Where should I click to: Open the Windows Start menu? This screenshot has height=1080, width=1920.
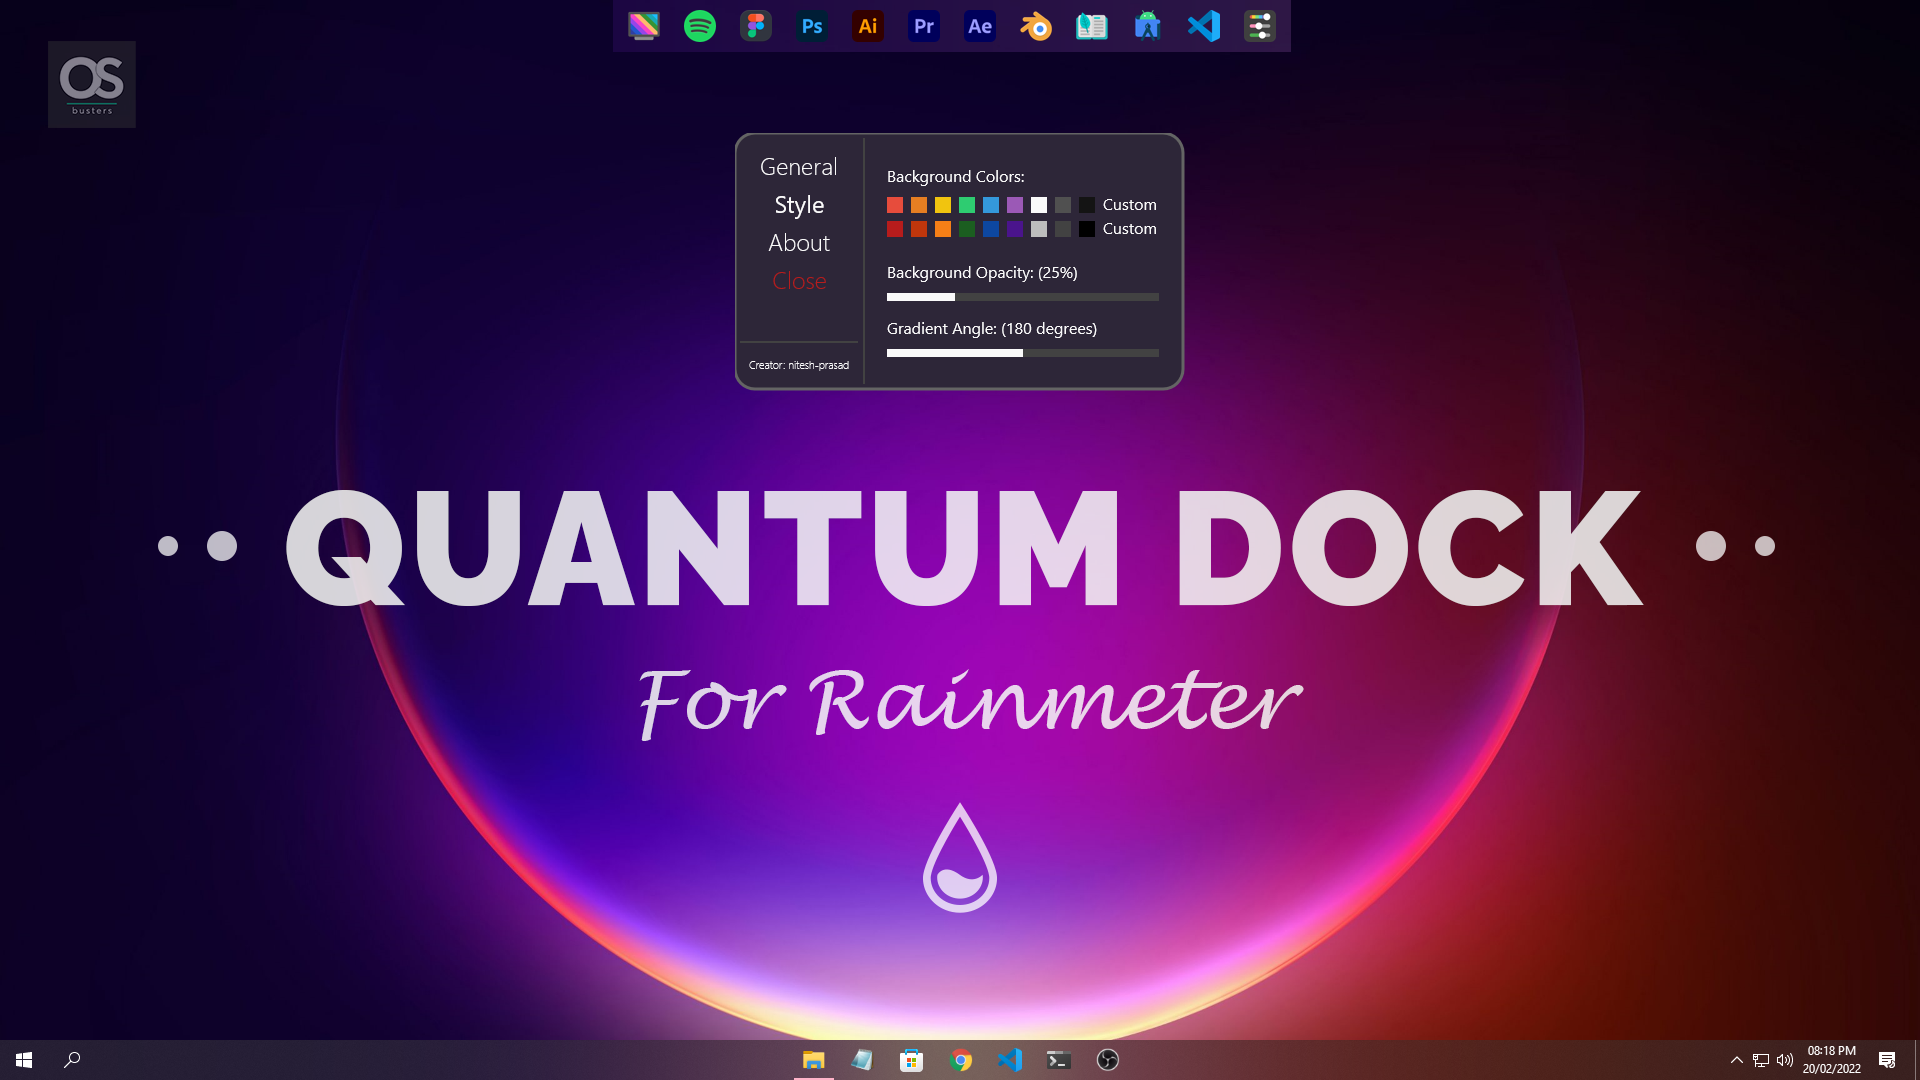(x=24, y=1060)
